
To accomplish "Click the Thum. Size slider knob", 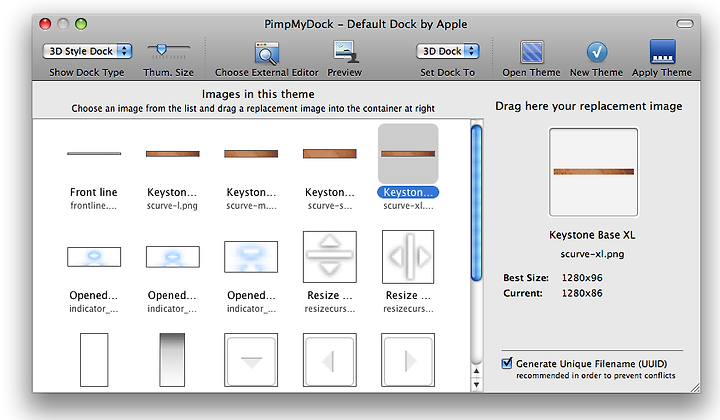I will pos(161,49).
